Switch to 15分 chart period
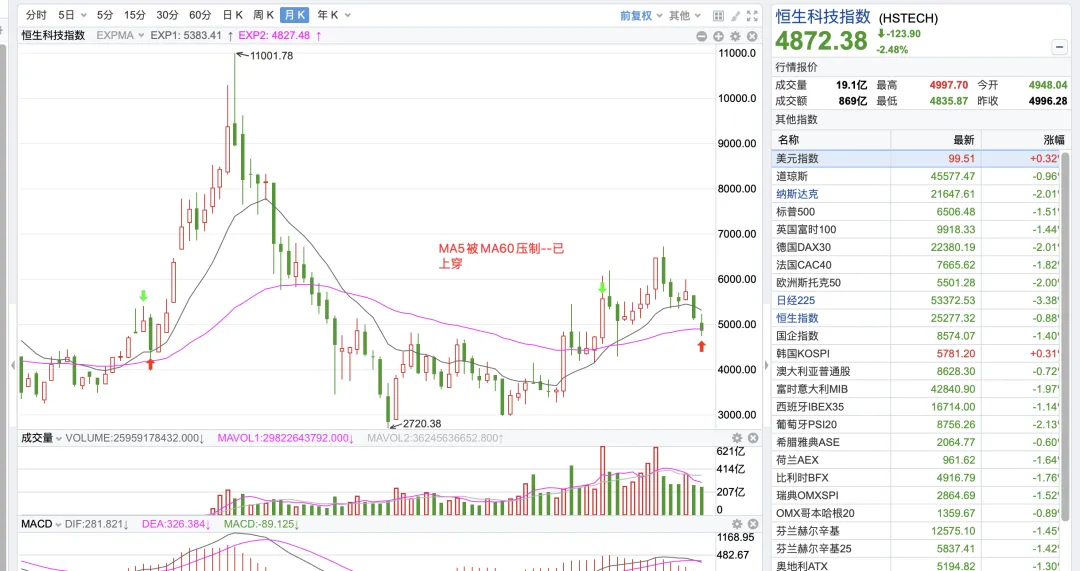 (135, 15)
